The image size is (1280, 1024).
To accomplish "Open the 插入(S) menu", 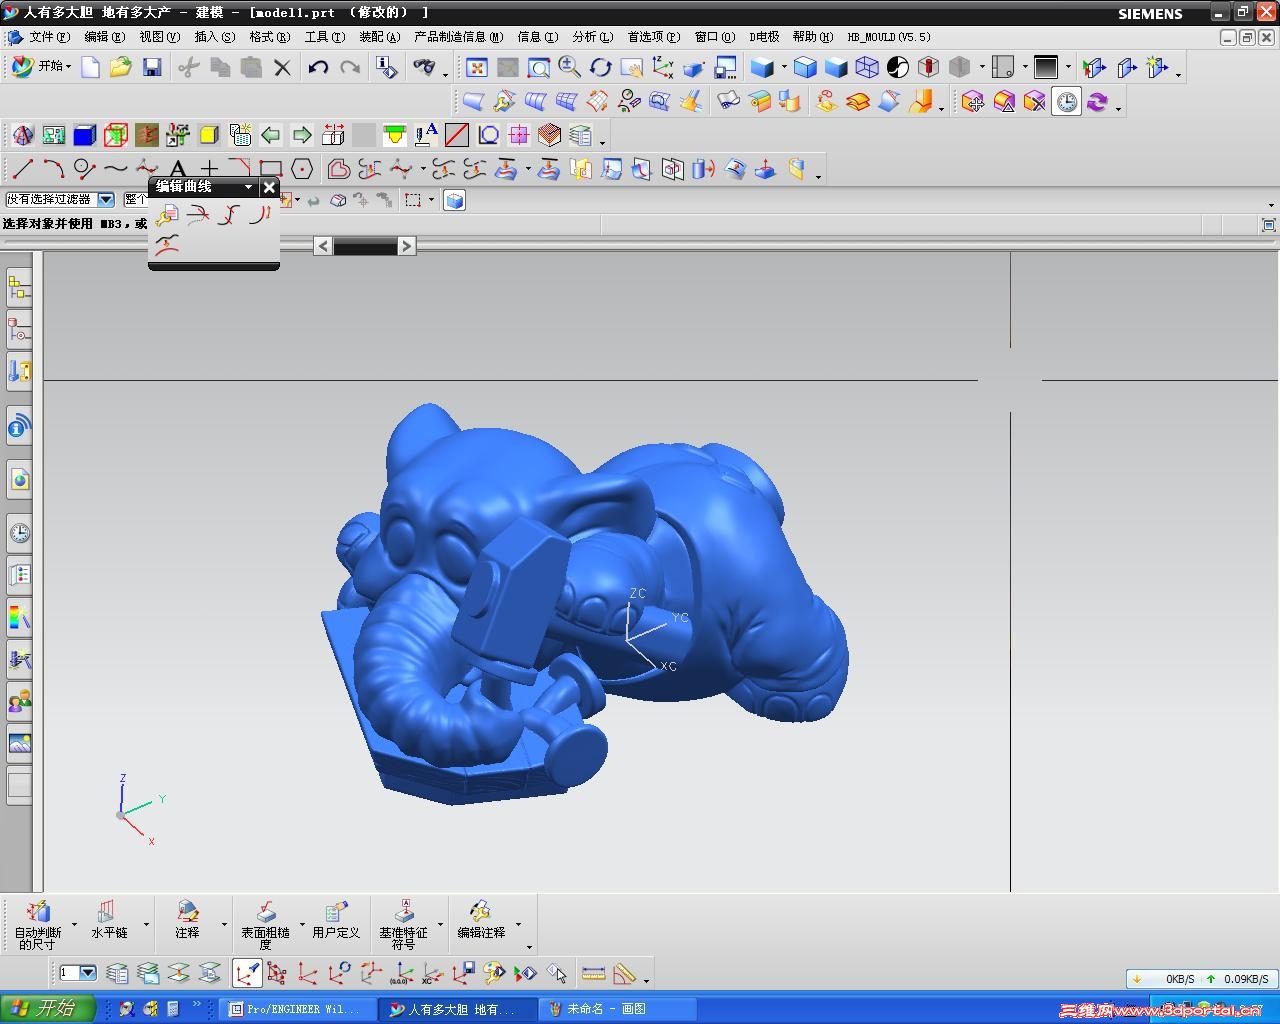I will click(x=215, y=37).
